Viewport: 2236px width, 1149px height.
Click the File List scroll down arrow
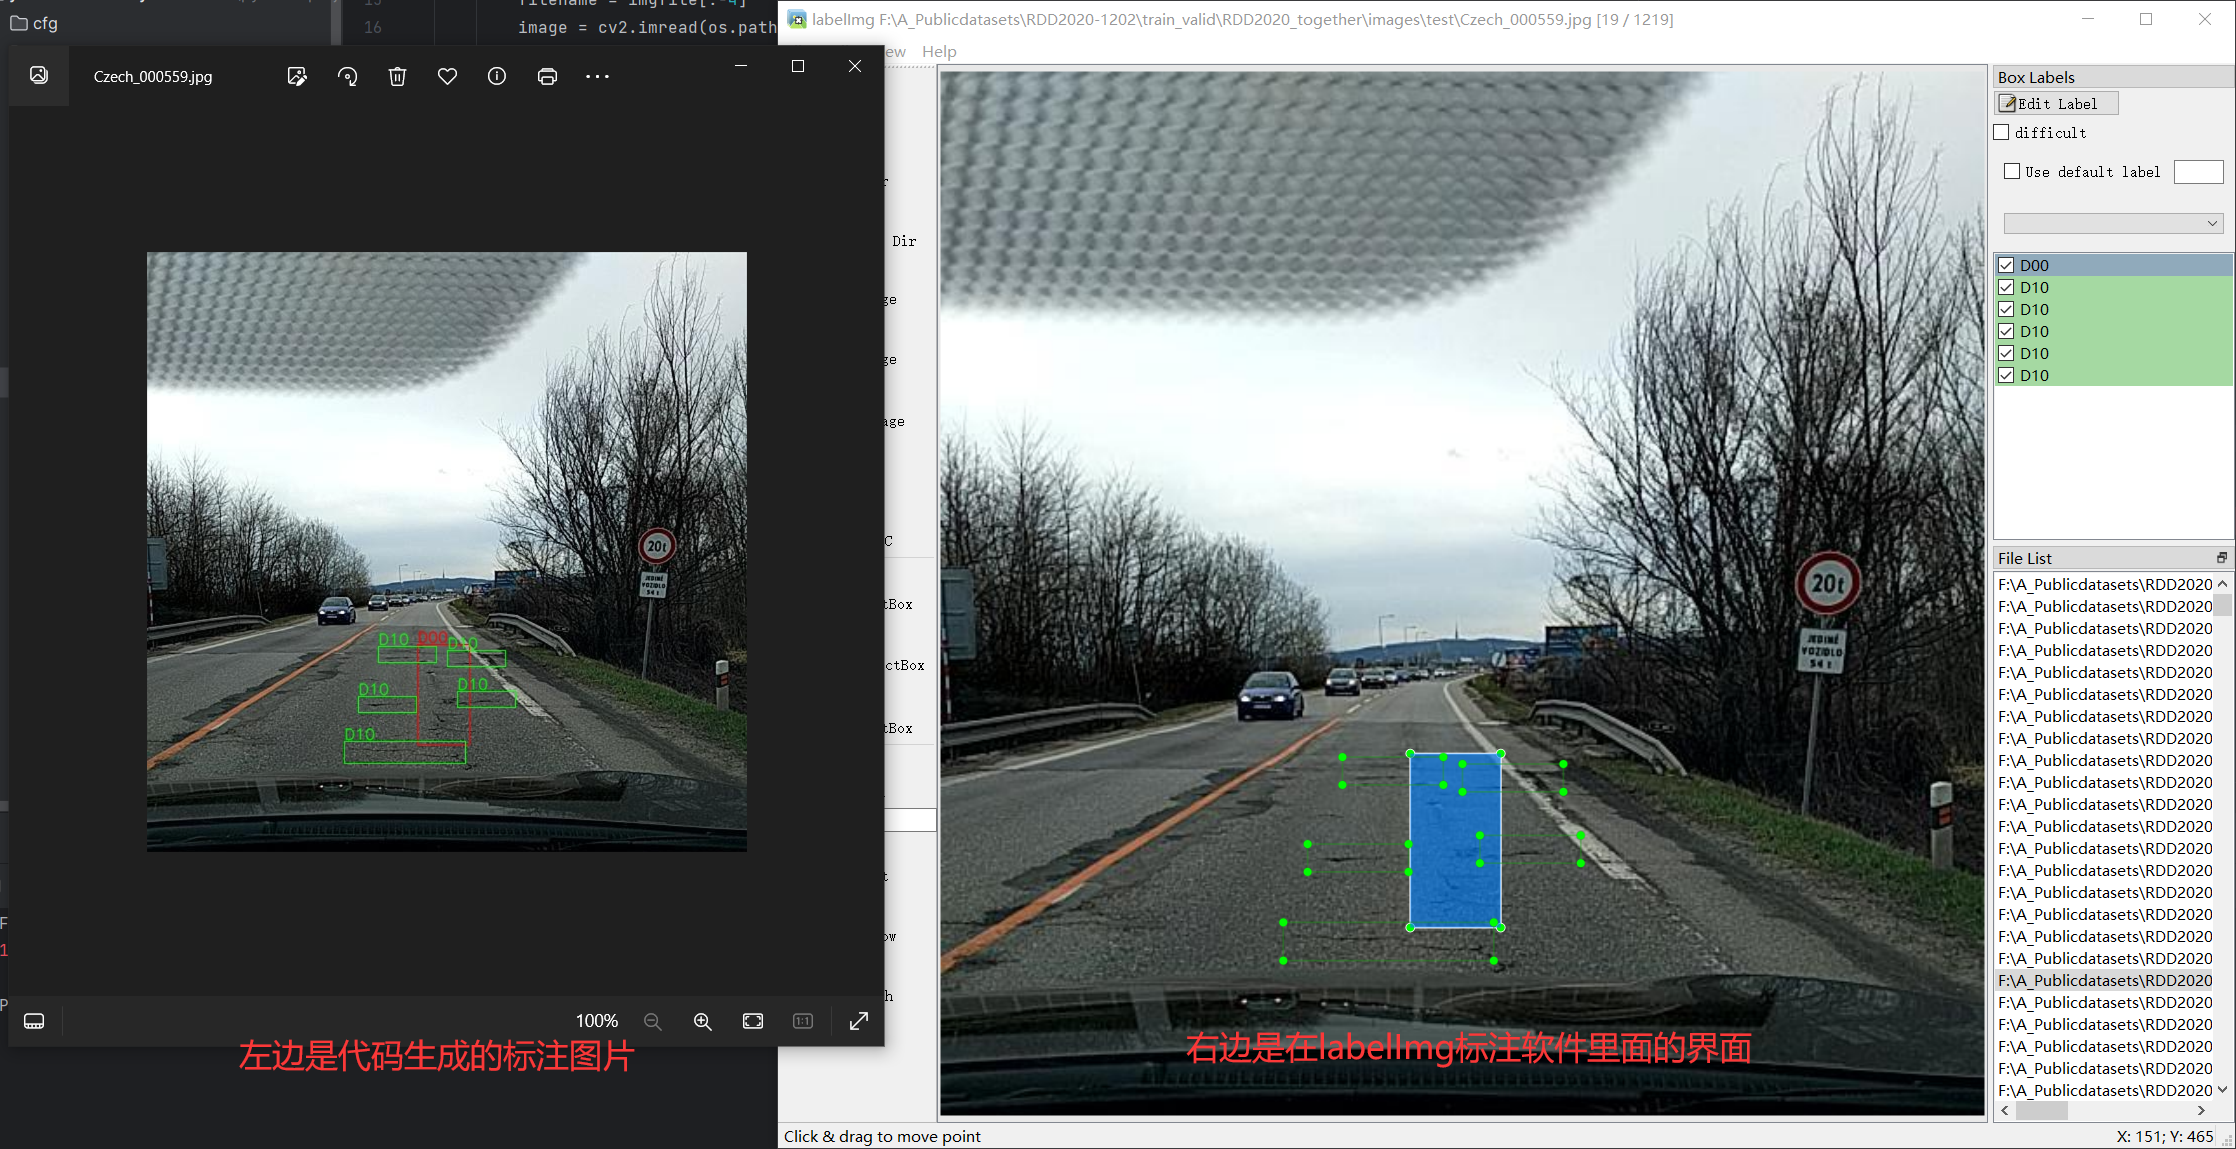tap(2222, 1090)
